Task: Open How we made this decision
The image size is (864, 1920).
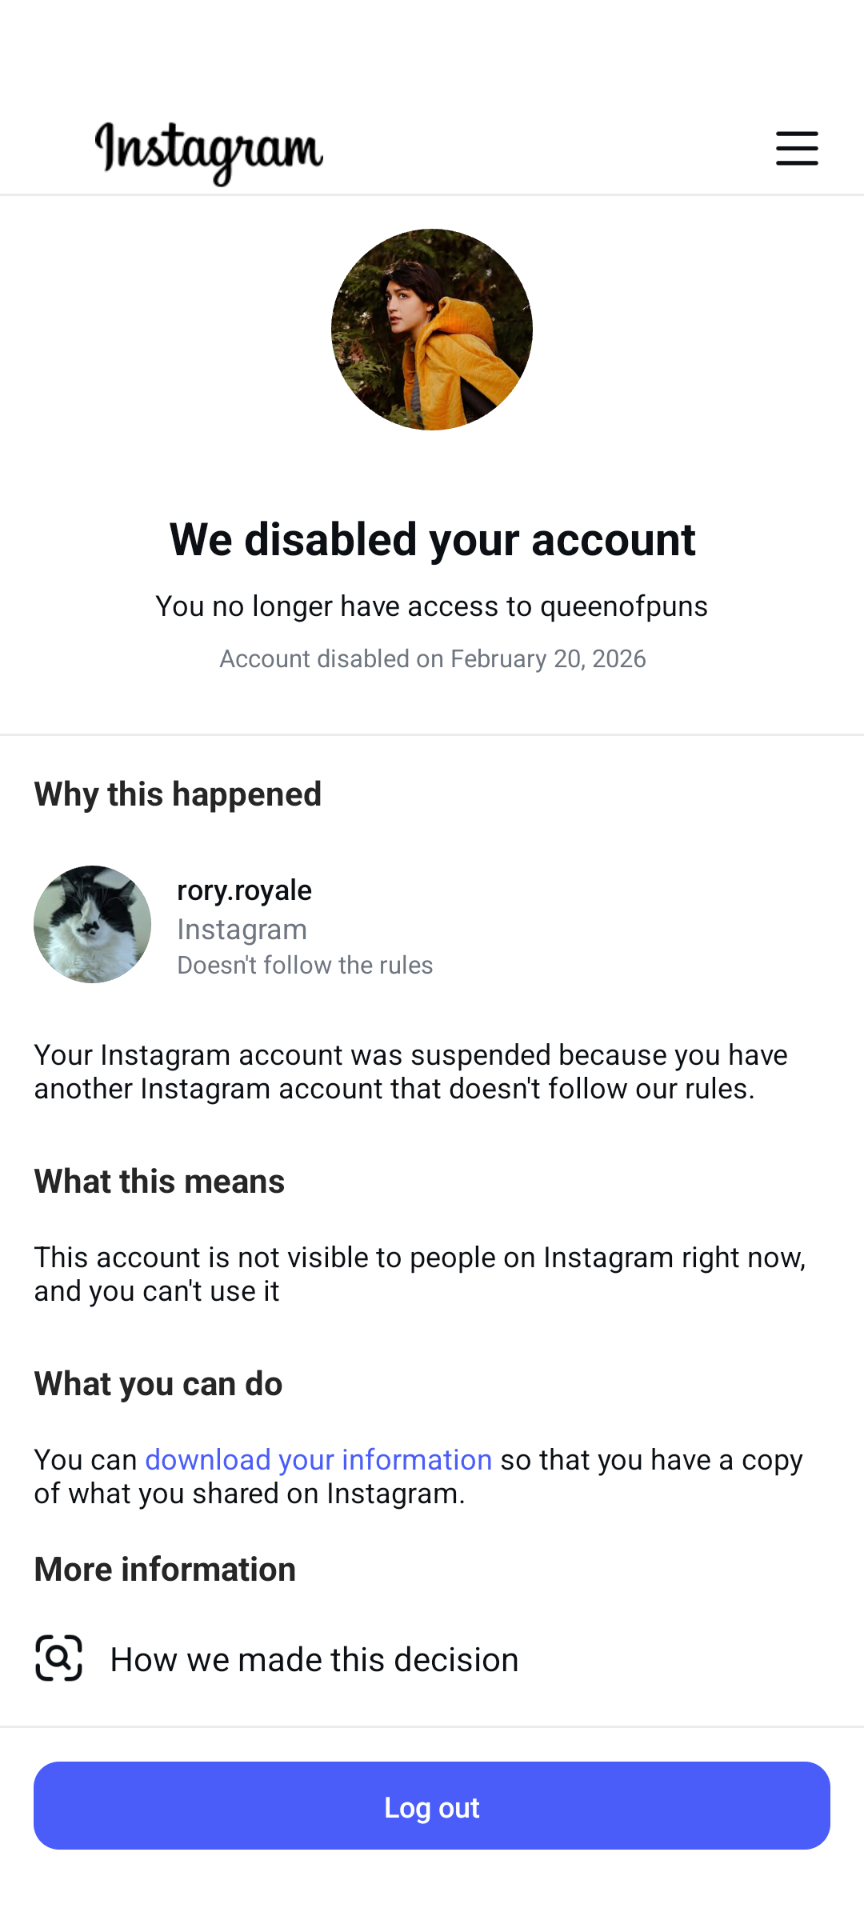Action: (314, 1660)
